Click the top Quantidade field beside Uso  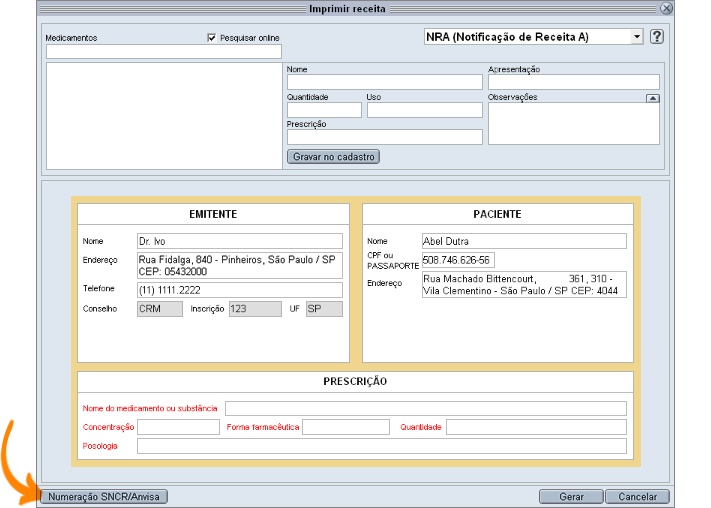pyautogui.click(x=324, y=110)
